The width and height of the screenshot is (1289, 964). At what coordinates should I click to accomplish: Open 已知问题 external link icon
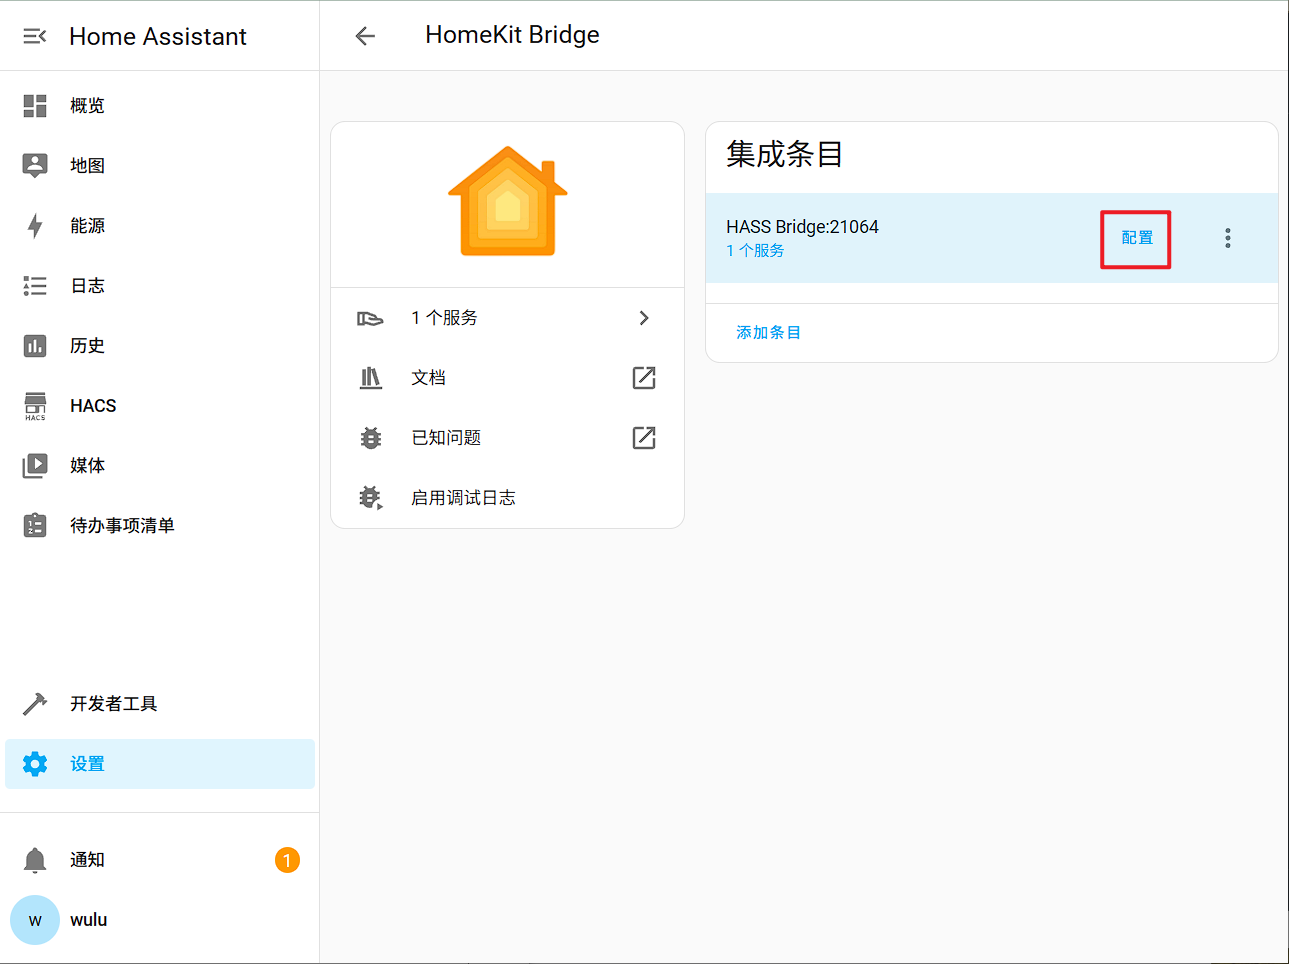point(644,438)
